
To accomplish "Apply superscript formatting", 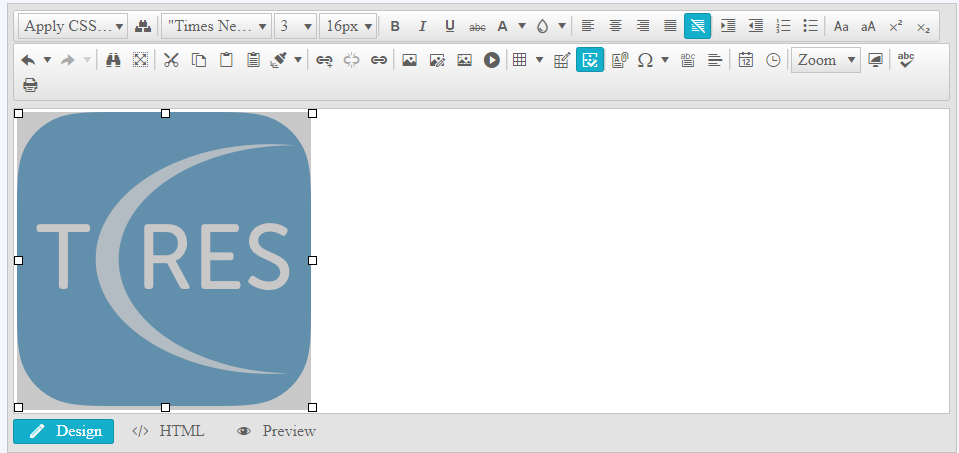I will click(x=896, y=26).
